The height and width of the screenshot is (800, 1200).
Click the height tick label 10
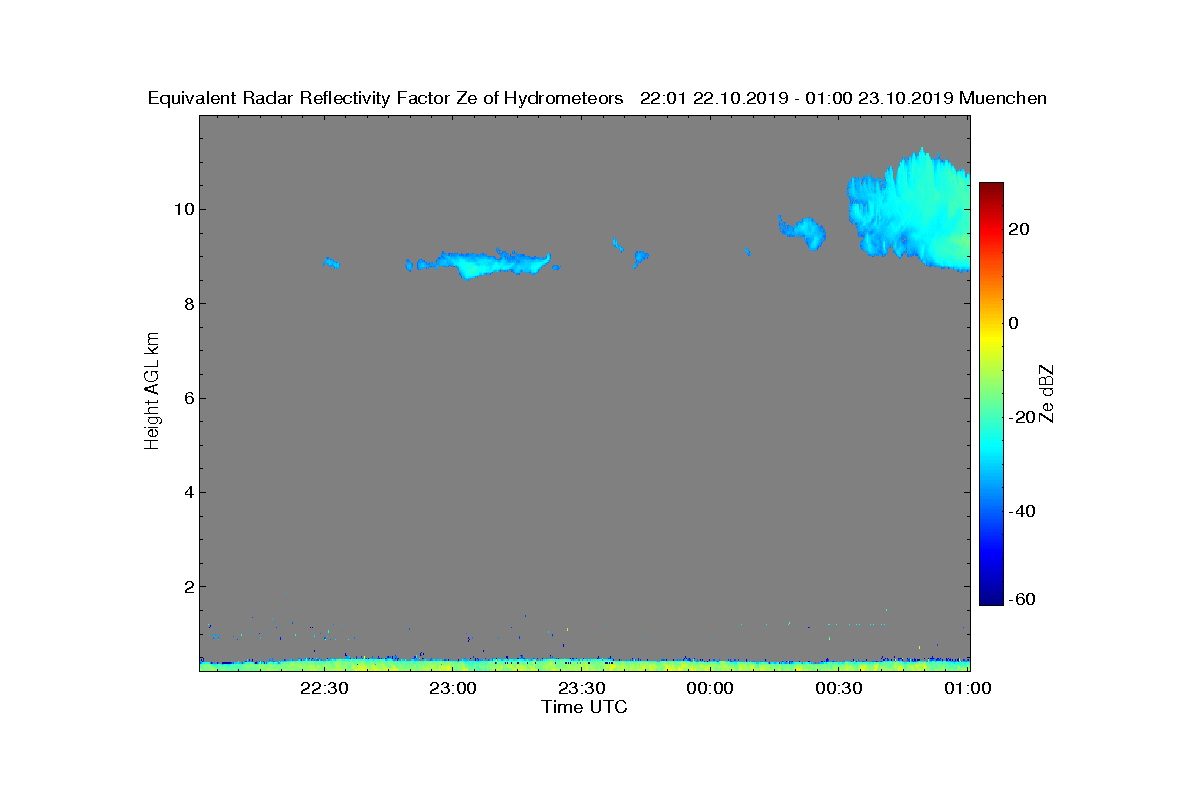[184, 209]
